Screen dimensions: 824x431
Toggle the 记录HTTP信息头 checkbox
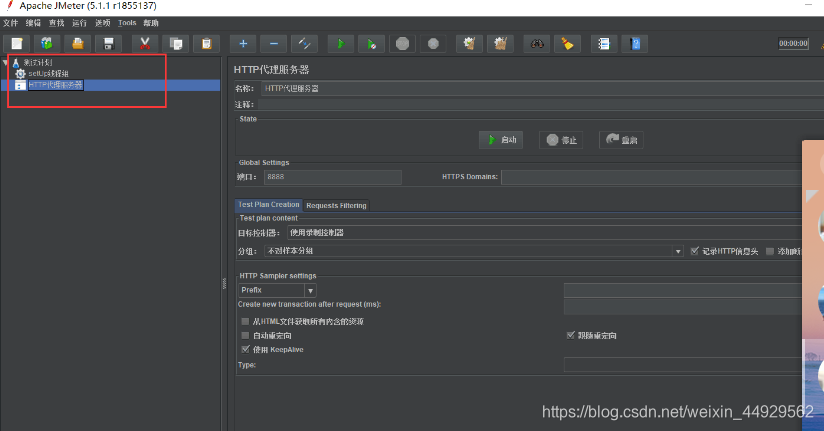pos(694,251)
